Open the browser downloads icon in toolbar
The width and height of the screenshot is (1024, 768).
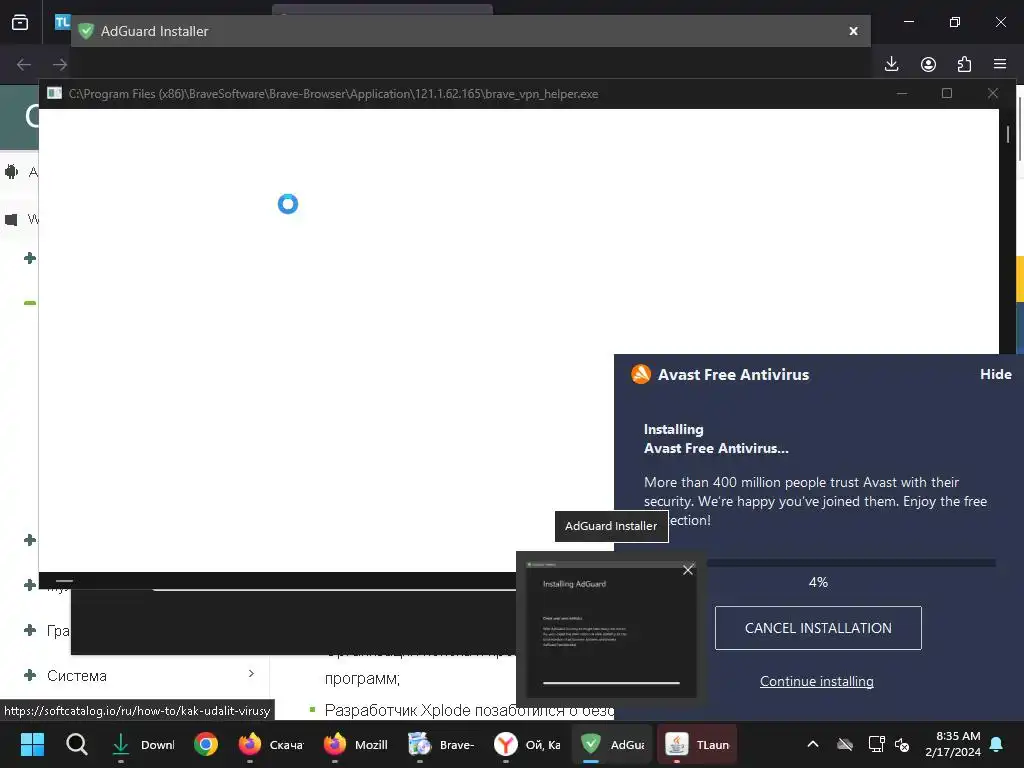point(891,64)
